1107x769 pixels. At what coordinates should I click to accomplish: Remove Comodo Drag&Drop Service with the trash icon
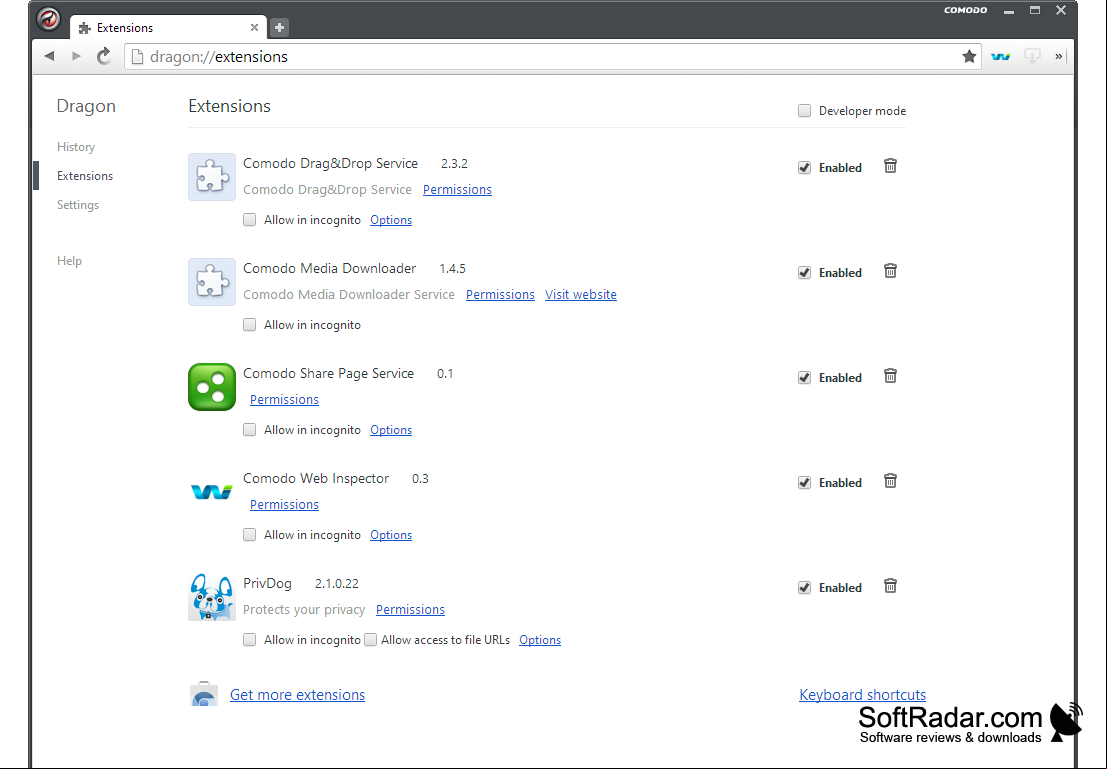tap(890, 166)
